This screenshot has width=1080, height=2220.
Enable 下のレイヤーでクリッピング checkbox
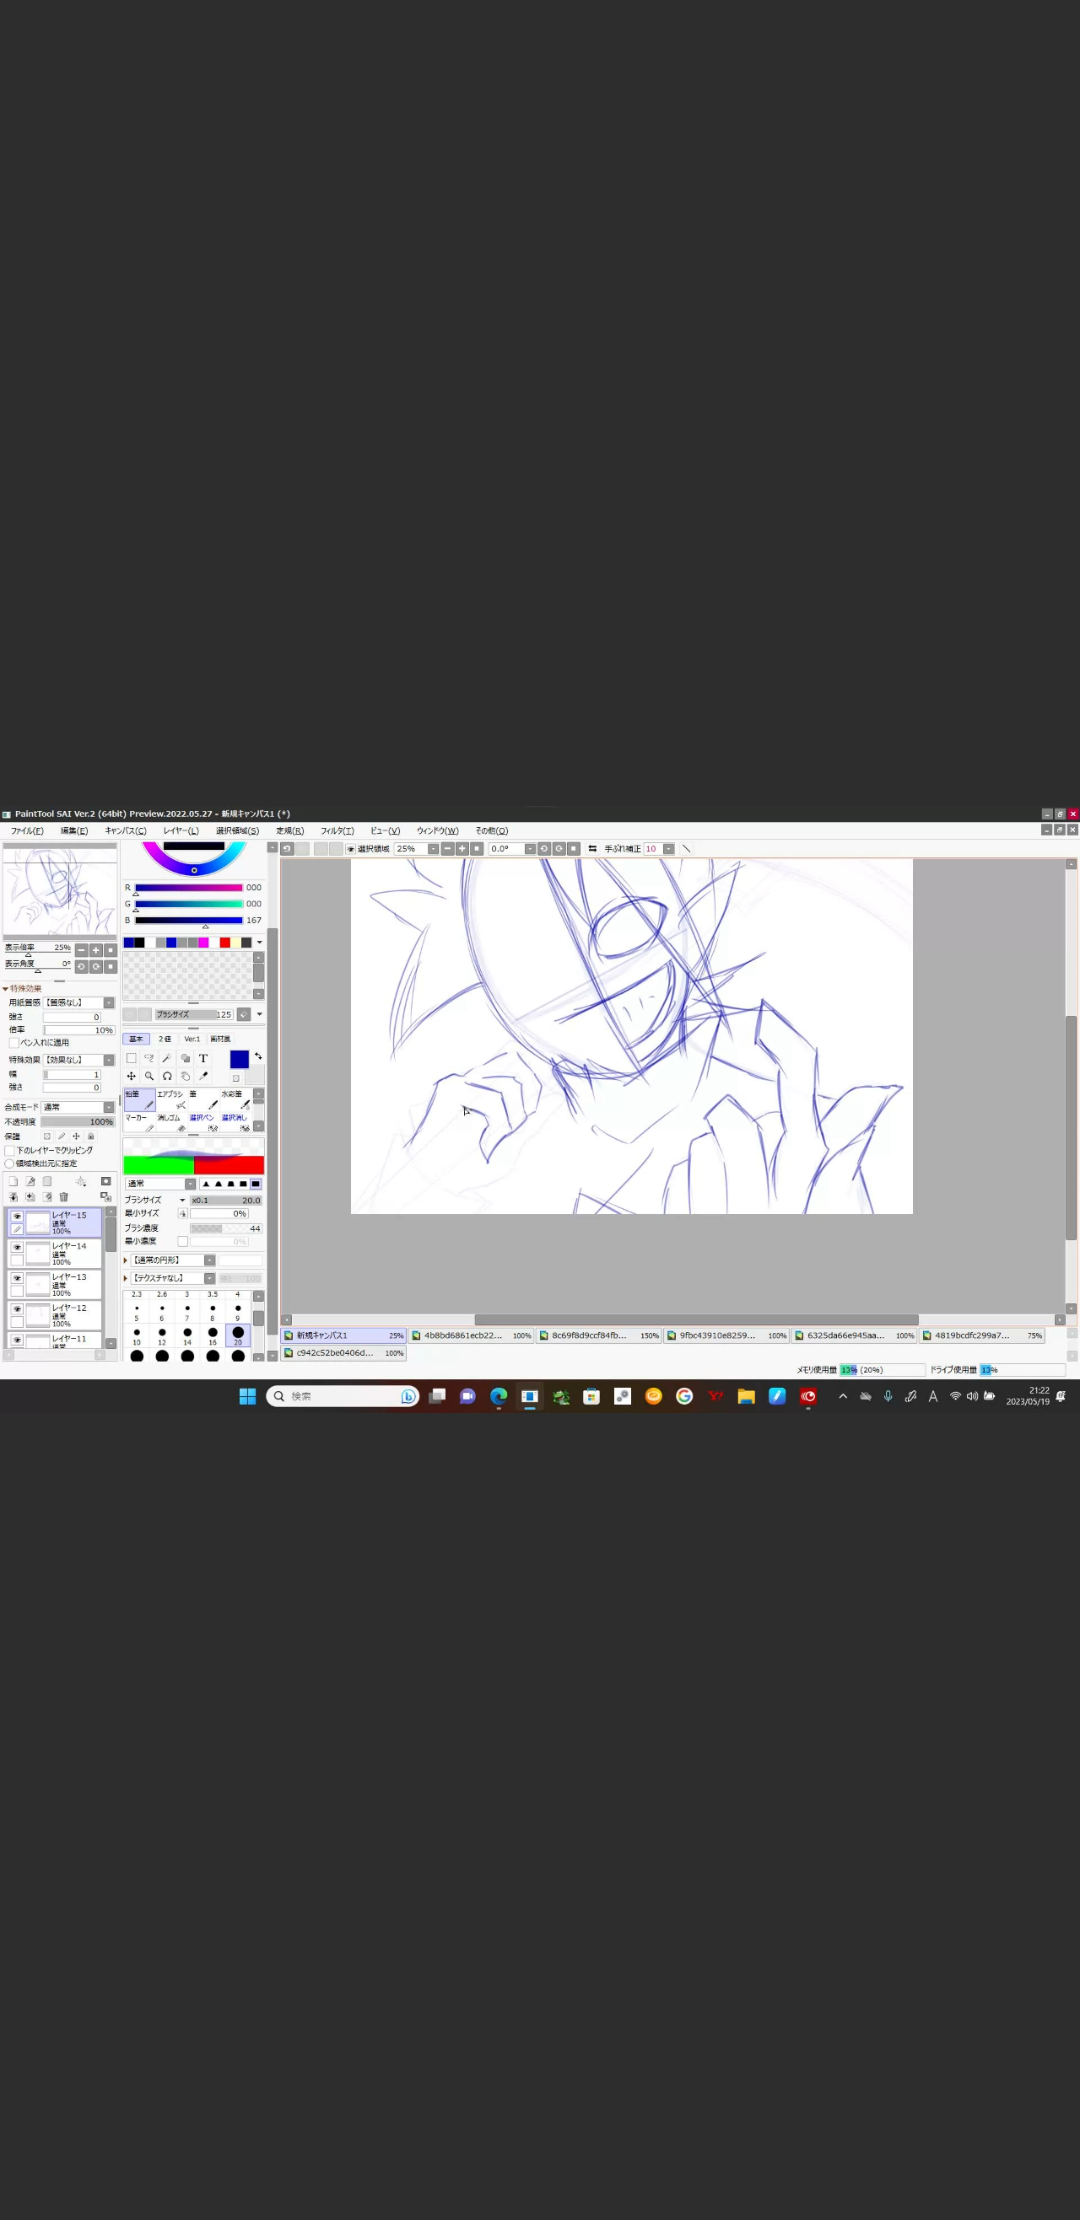(x=10, y=1151)
